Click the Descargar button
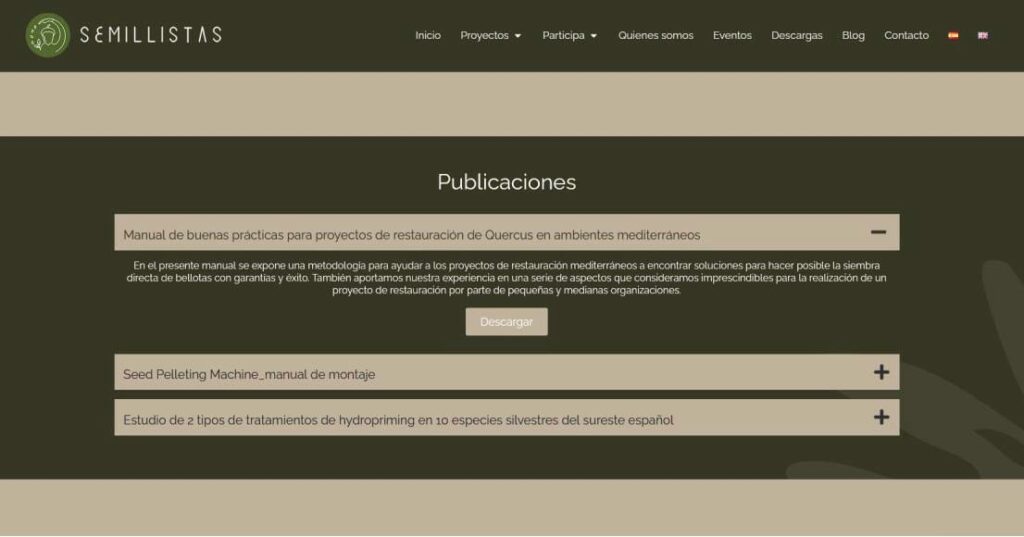1024x537 pixels. [507, 322]
